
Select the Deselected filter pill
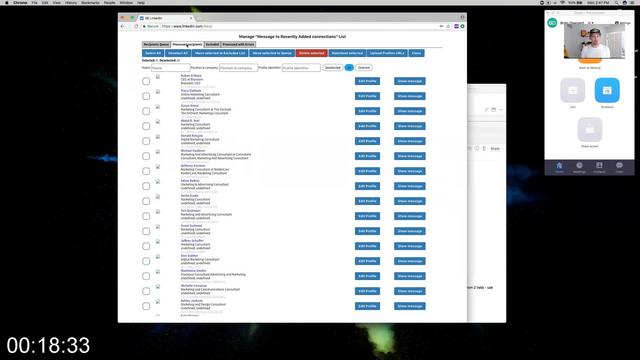[332, 68]
